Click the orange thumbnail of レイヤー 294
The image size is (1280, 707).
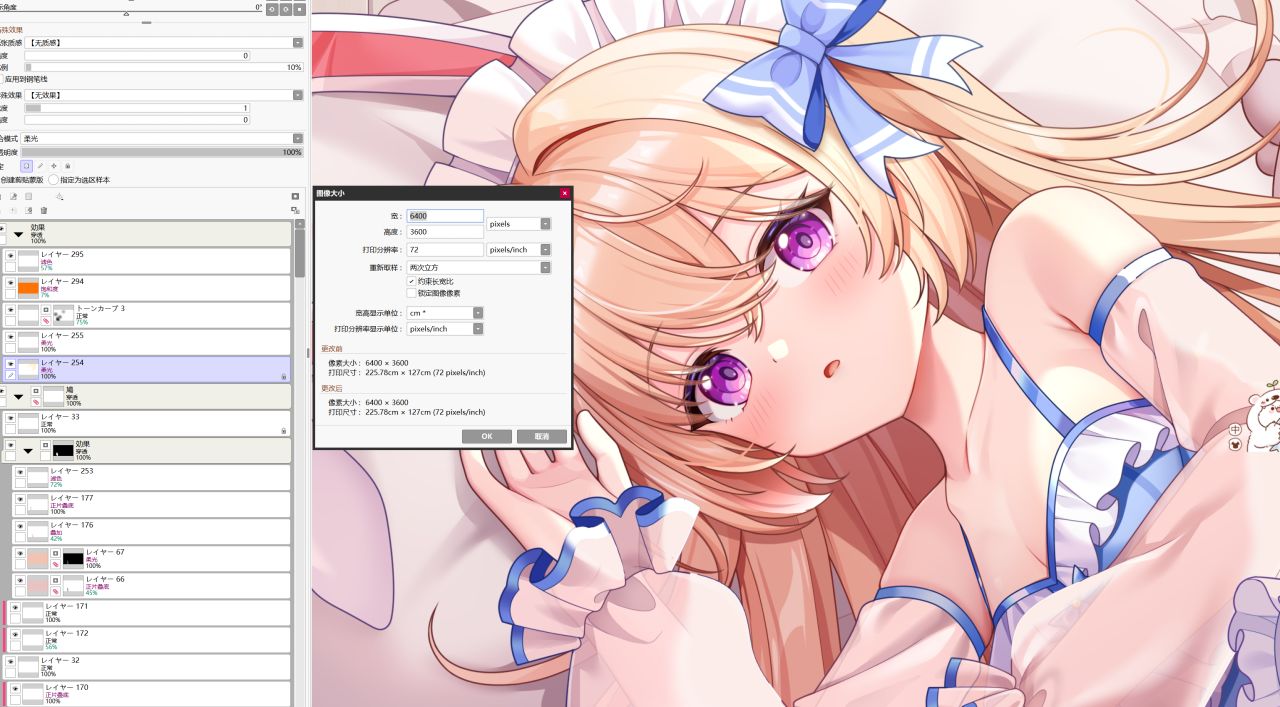[x=28, y=288]
